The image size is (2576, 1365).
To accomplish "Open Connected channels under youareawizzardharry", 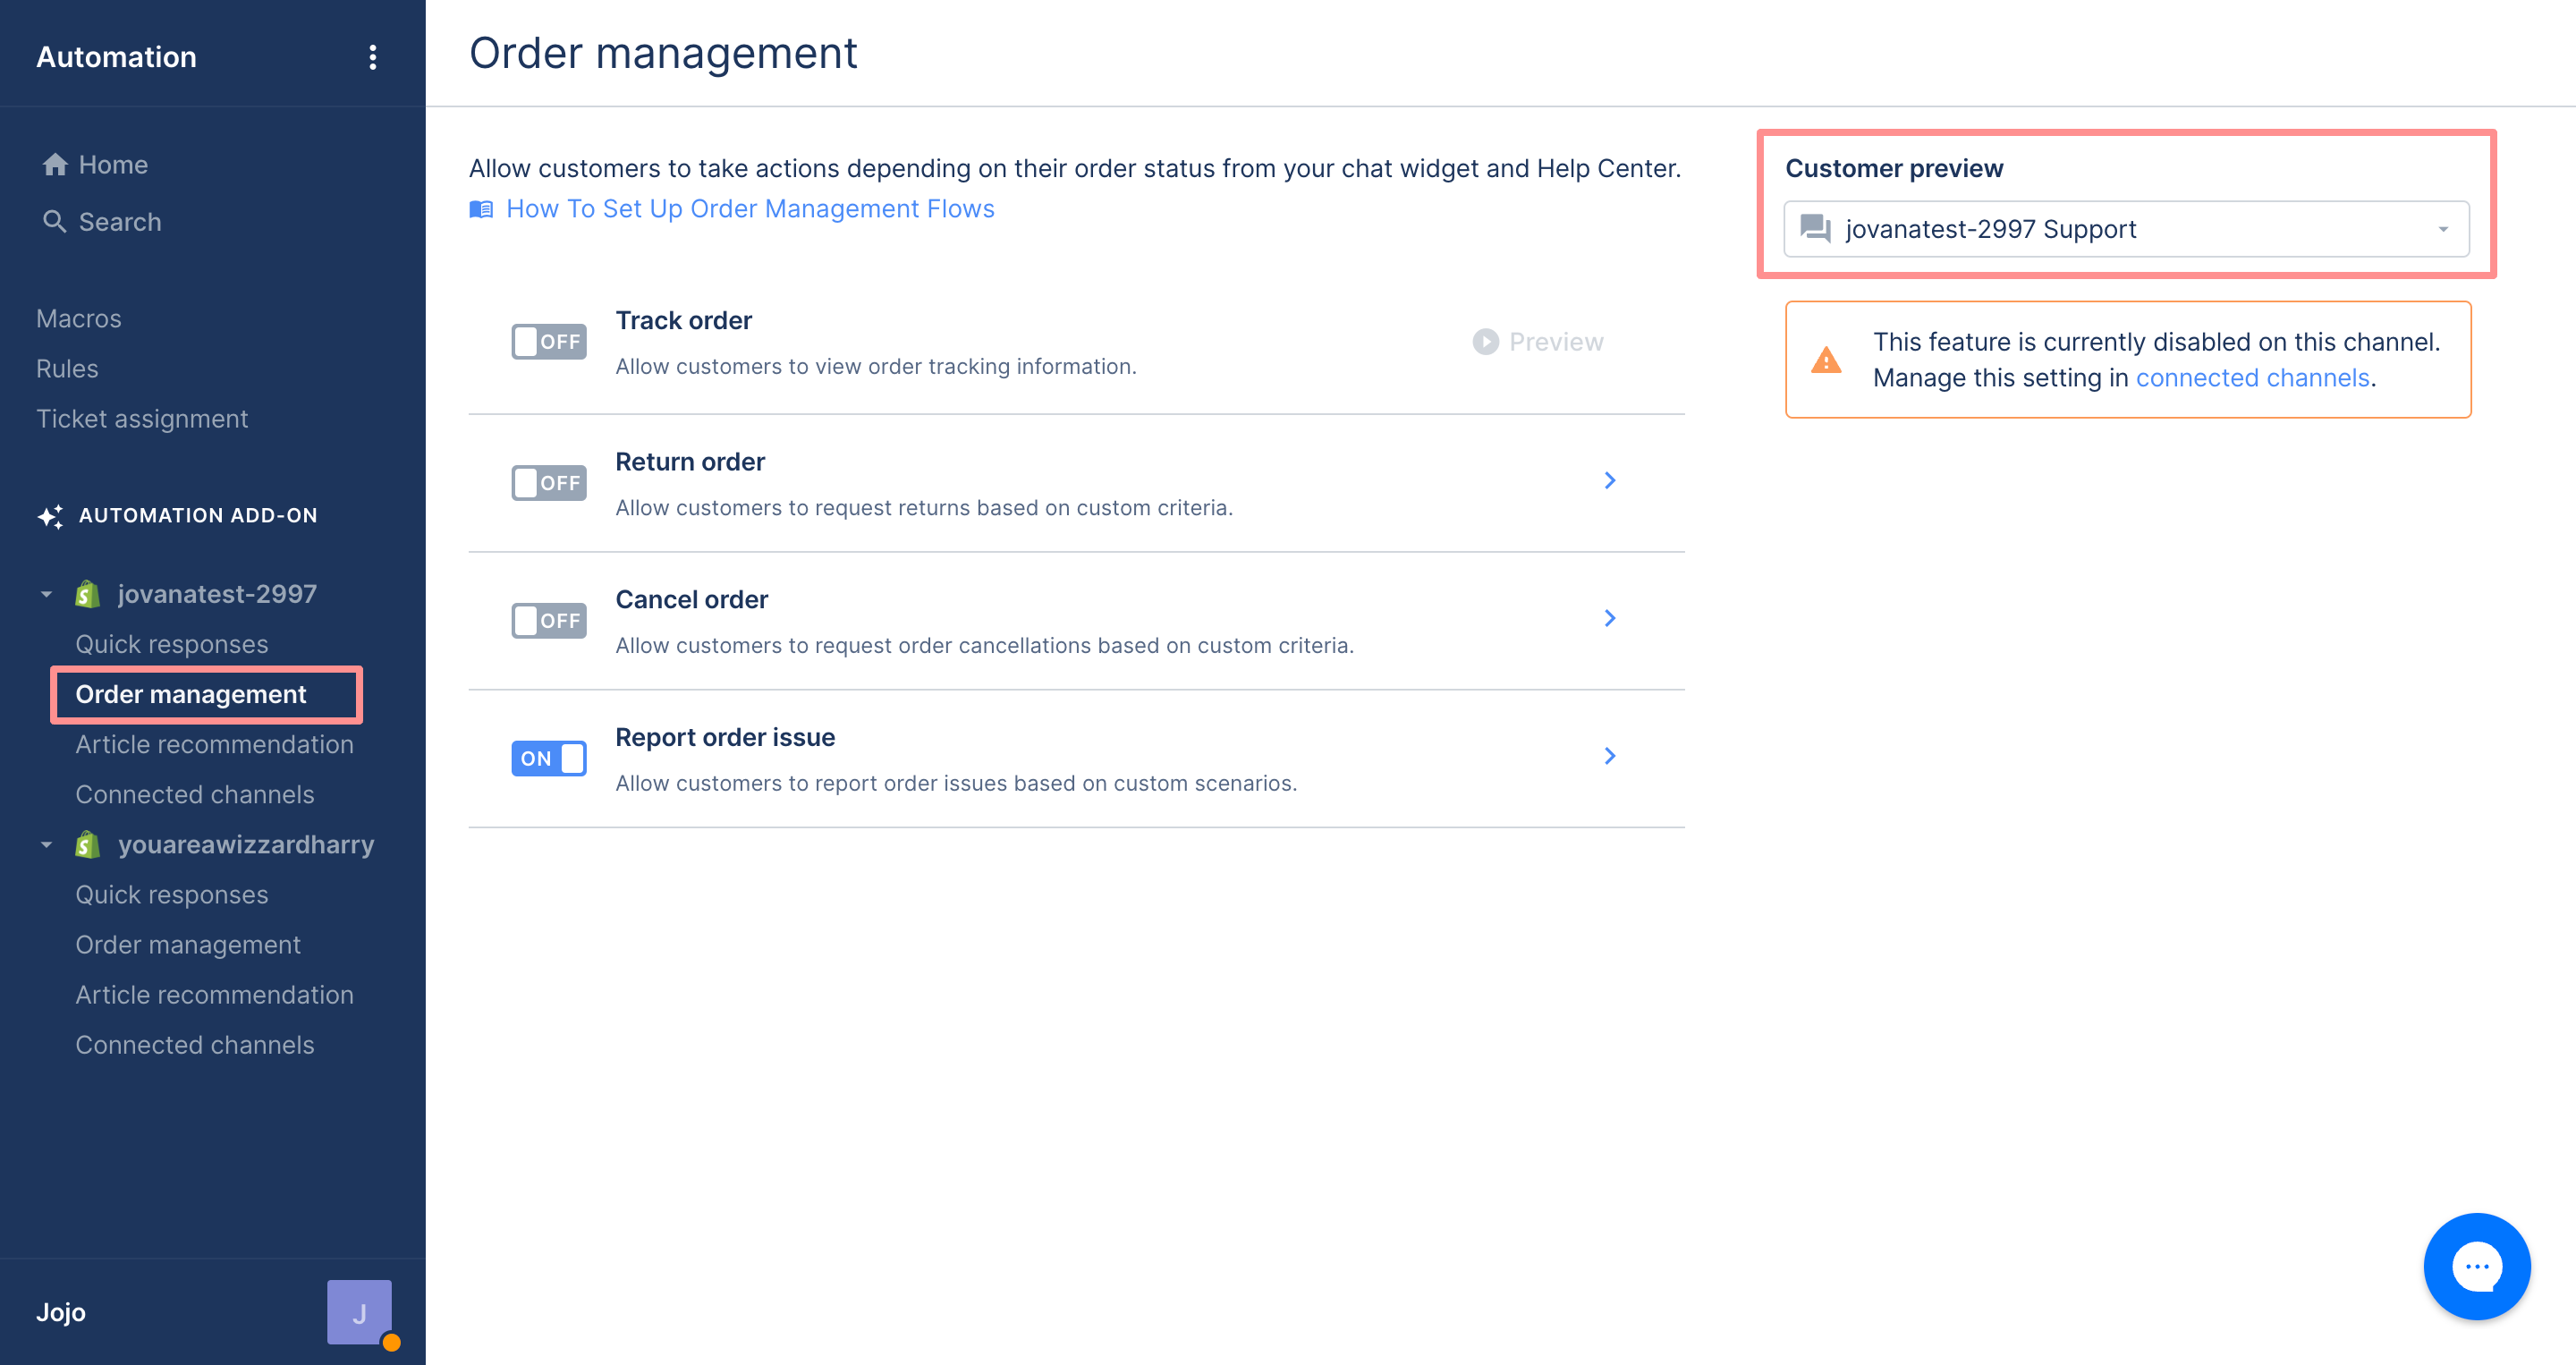I will point(195,1044).
